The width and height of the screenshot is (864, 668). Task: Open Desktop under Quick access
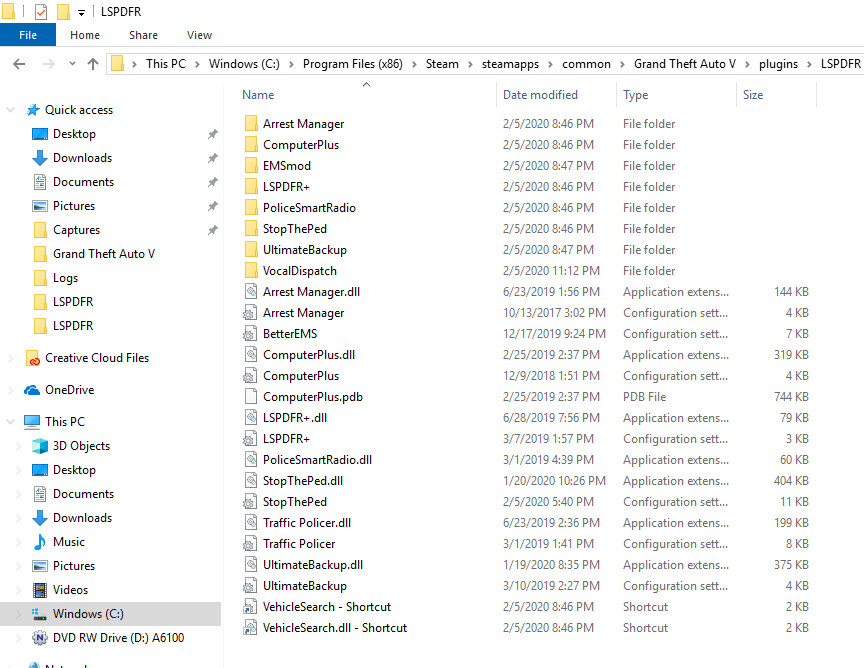point(74,134)
